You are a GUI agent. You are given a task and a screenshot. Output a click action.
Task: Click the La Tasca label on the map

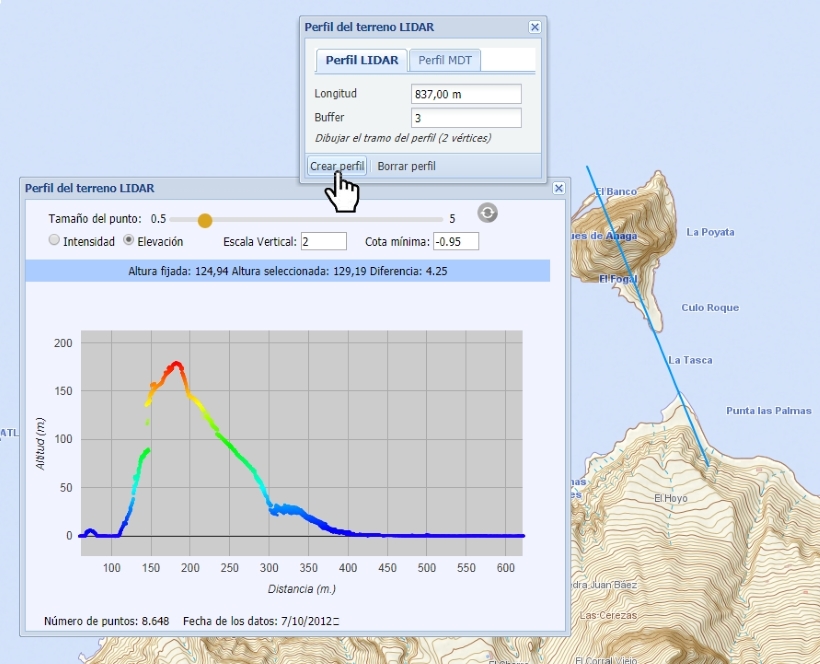[x=690, y=360]
